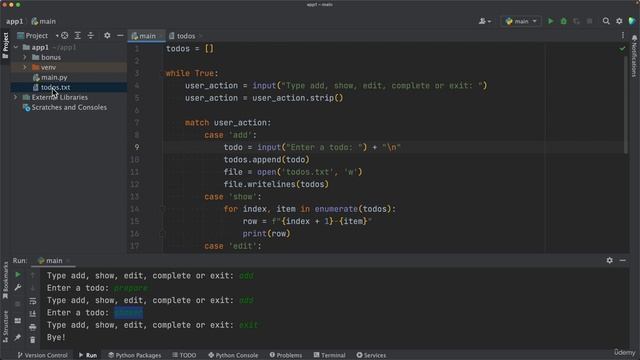
Task: Click the stop button in Run panel
Action: tap(18, 304)
